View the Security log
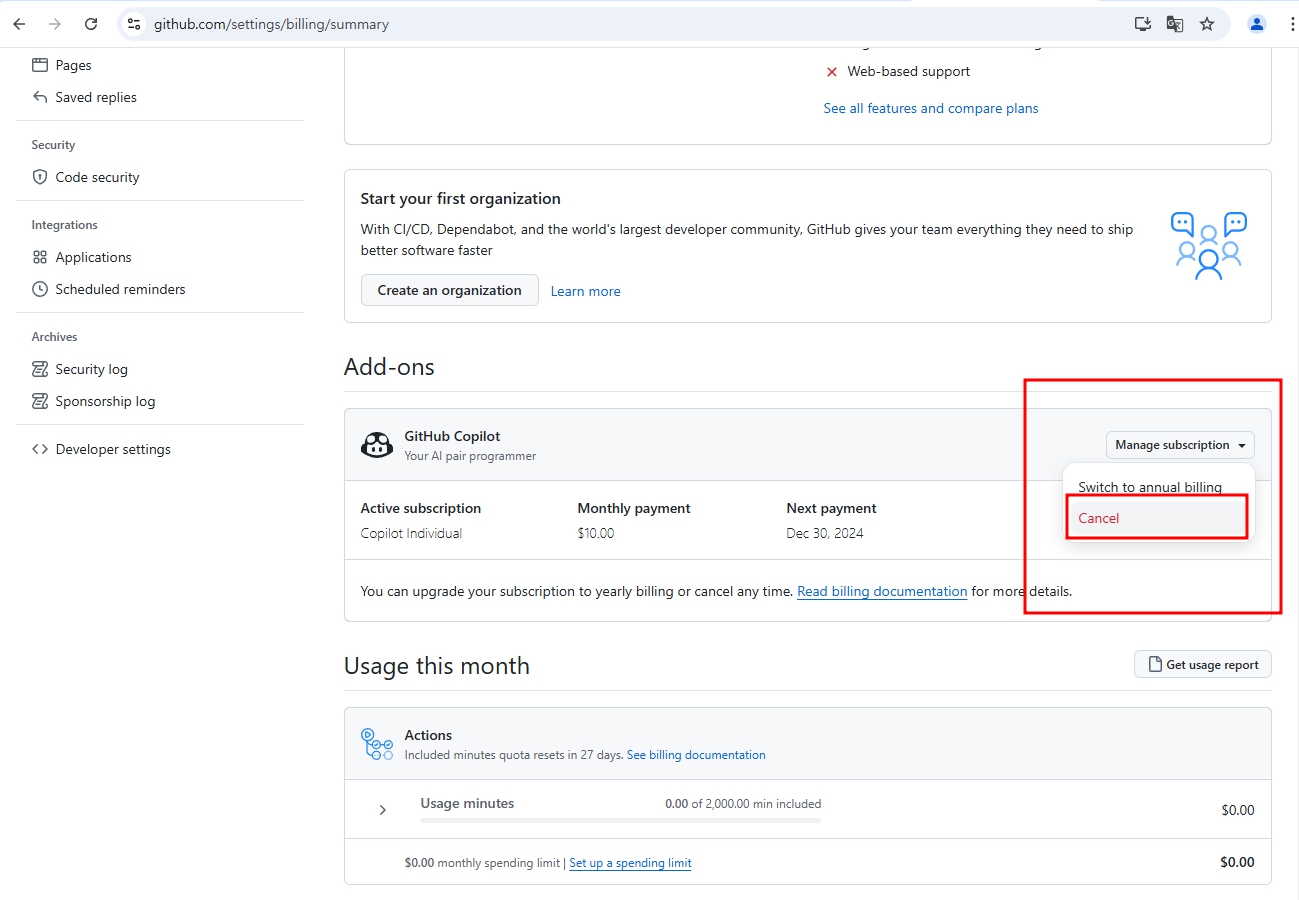The image size is (1299, 900). [x=91, y=369]
